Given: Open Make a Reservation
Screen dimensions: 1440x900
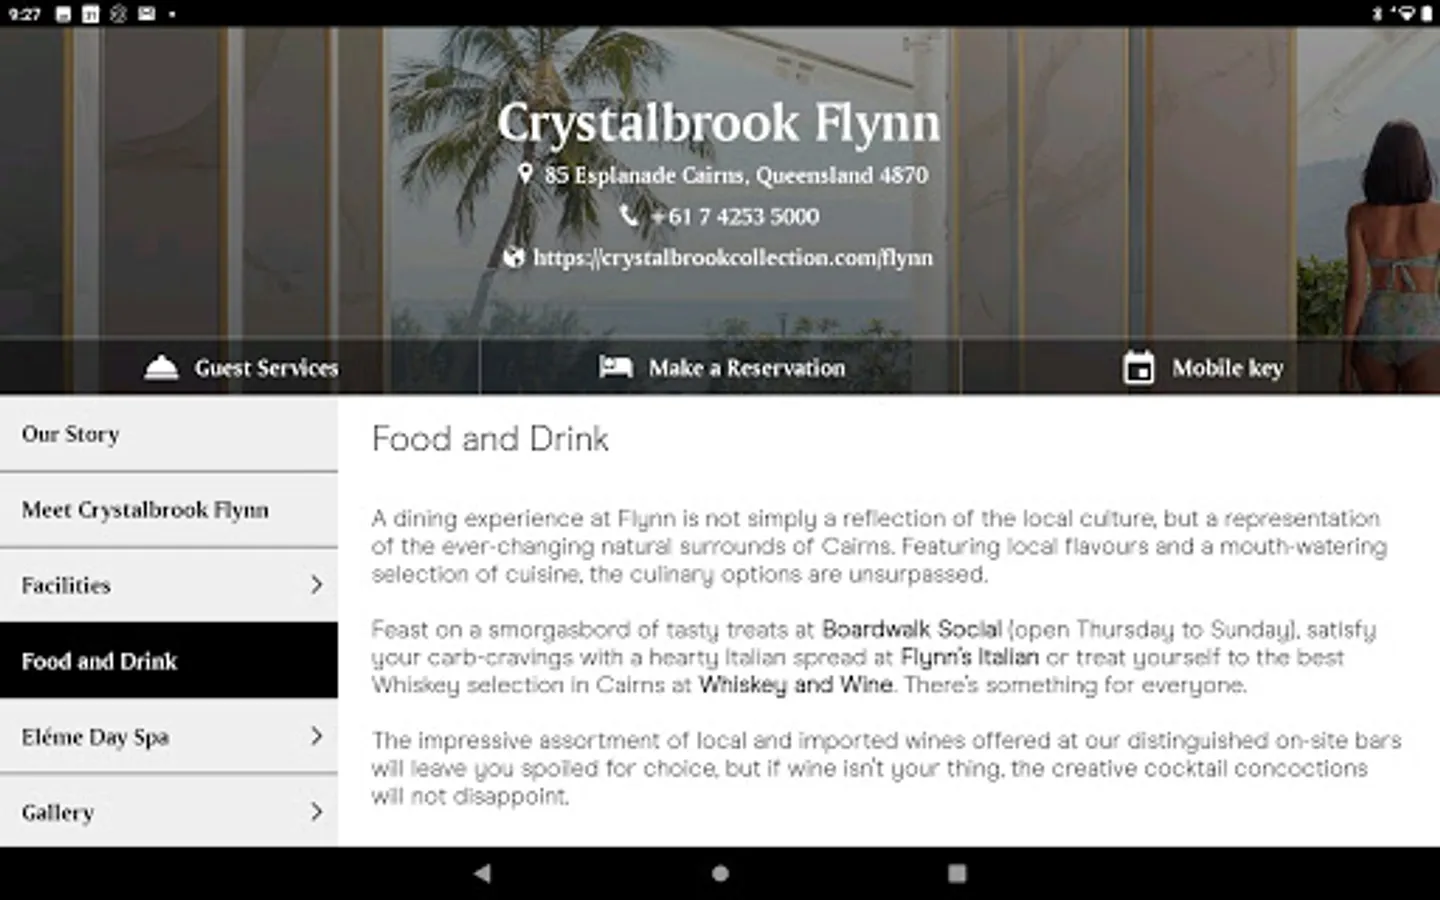Looking at the screenshot, I should pos(720,367).
